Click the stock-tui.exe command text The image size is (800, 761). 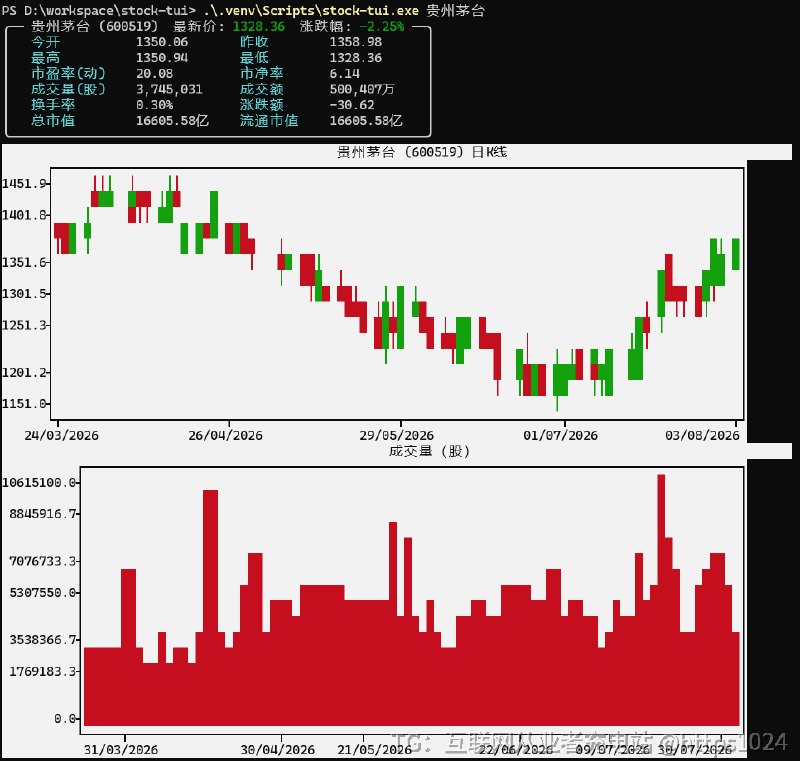click(x=311, y=10)
